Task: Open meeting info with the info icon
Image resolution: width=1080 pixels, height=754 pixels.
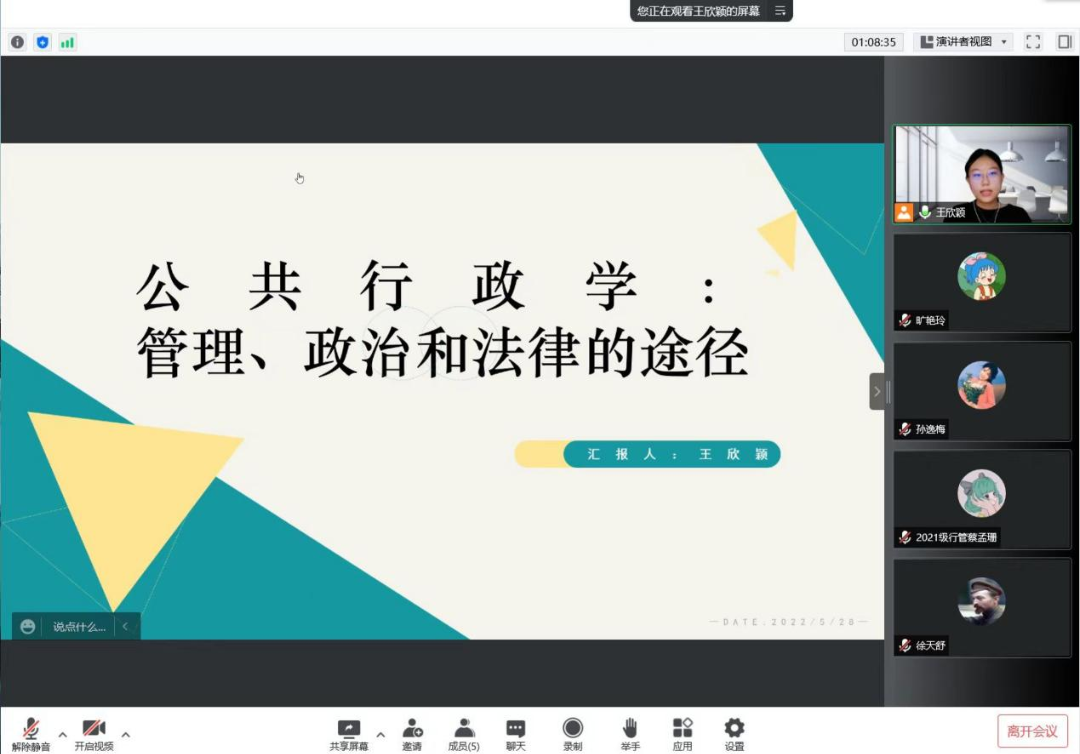Action: pos(17,42)
